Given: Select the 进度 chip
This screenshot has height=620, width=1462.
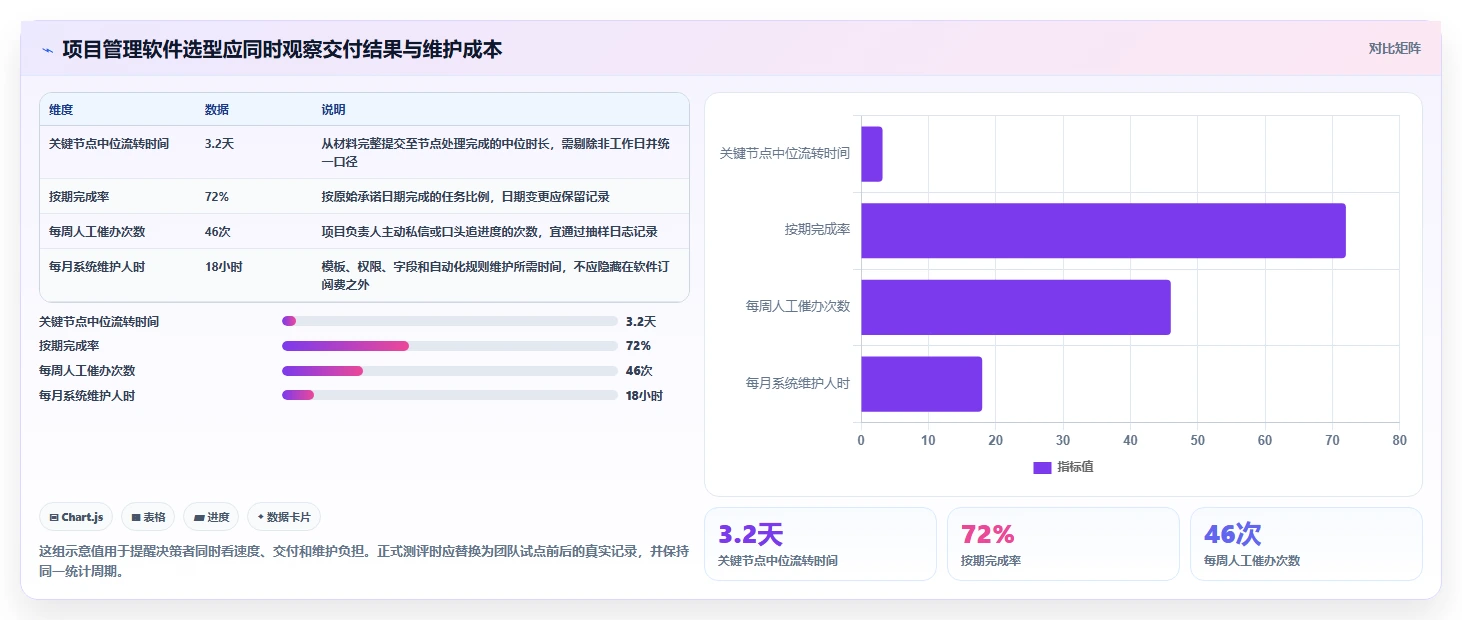Looking at the screenshot, I should tap(211, 517).
